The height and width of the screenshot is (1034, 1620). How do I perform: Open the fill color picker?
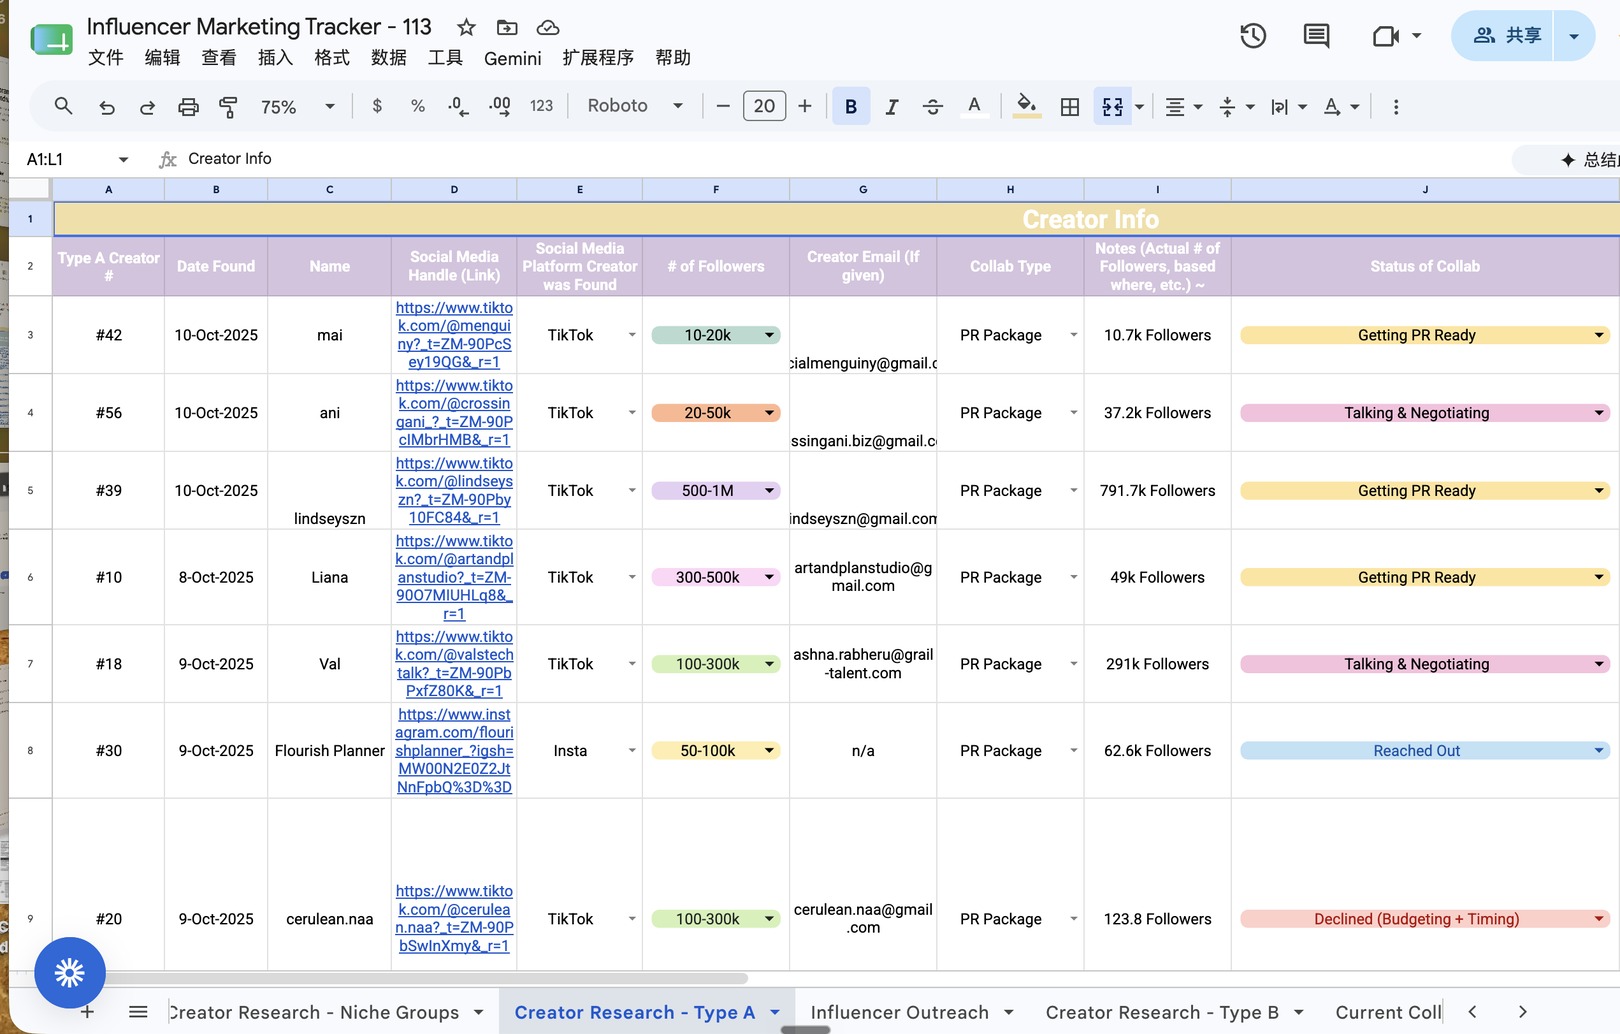point(1026,106)
